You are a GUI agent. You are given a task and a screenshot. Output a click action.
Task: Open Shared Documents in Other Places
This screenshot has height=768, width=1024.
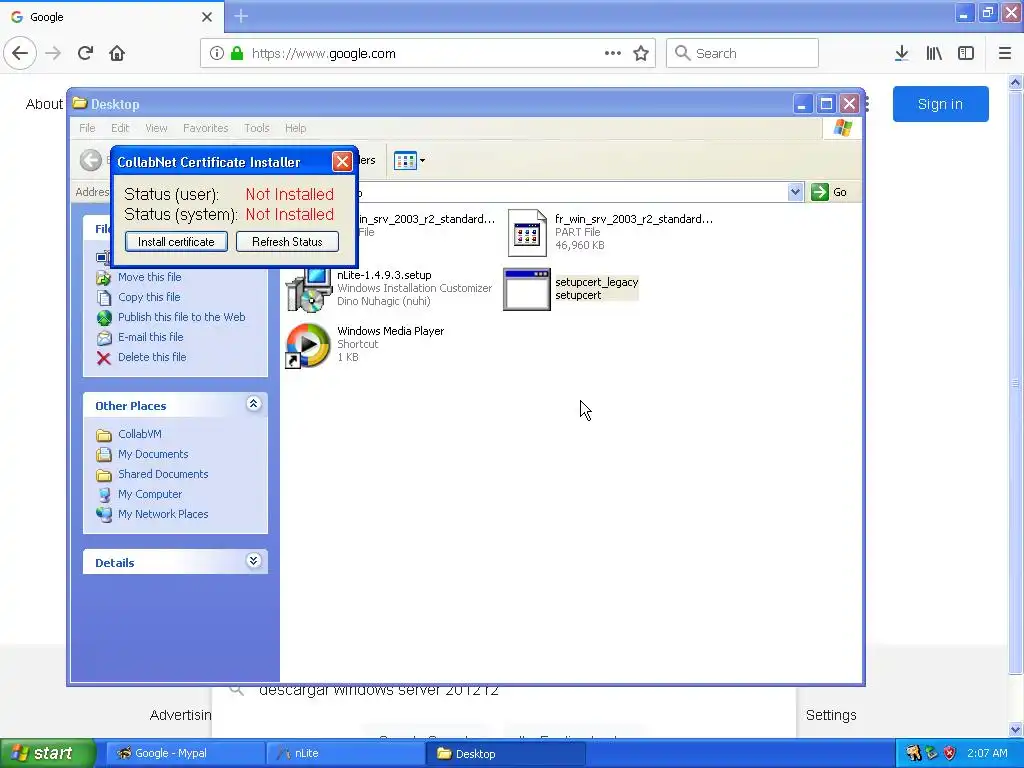pyautogui.click(x=163, y=474)
